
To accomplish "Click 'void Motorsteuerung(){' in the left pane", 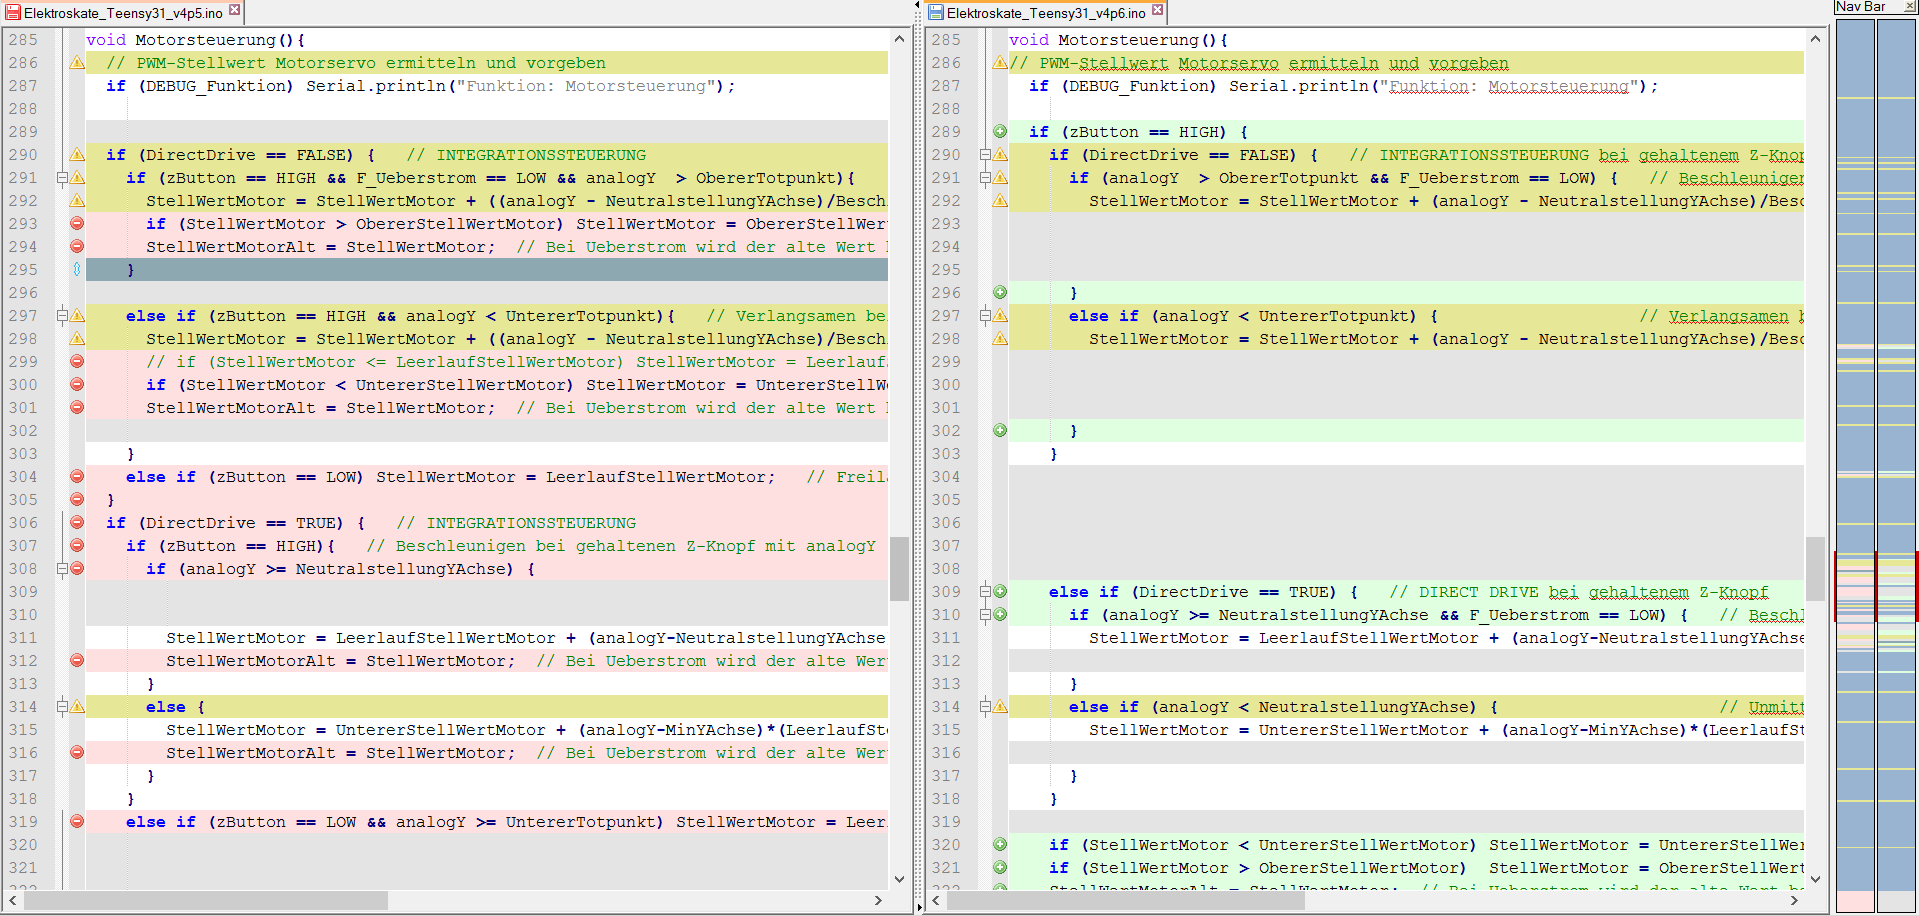I will point(195,40).
